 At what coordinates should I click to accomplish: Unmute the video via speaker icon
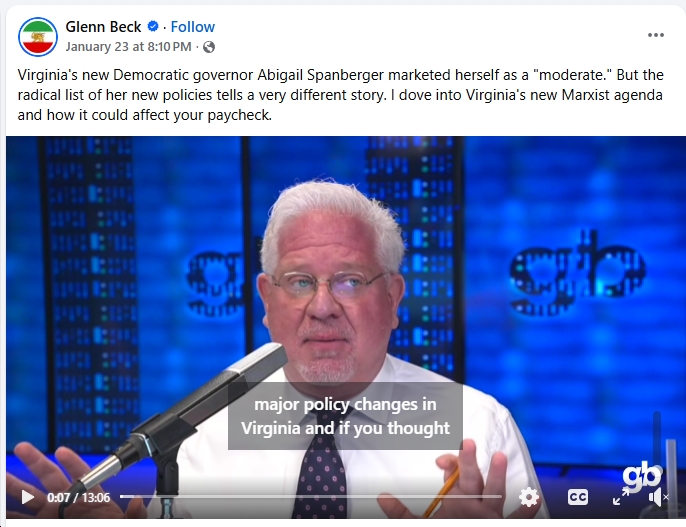(x=658, y=497)
